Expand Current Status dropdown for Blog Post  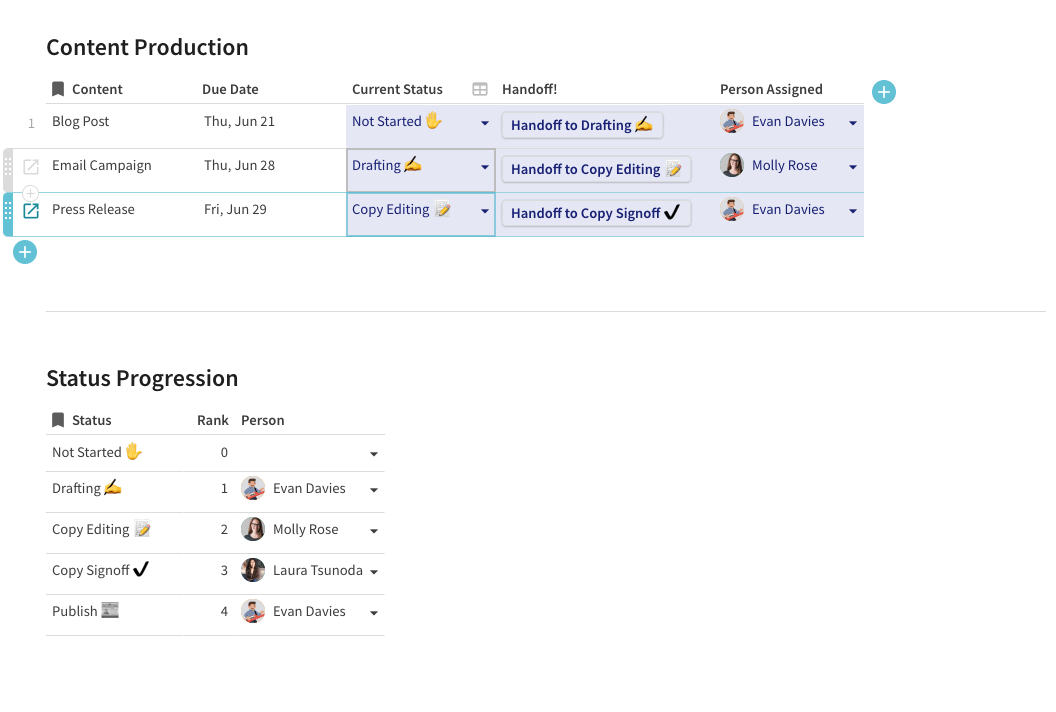(485, 123)
